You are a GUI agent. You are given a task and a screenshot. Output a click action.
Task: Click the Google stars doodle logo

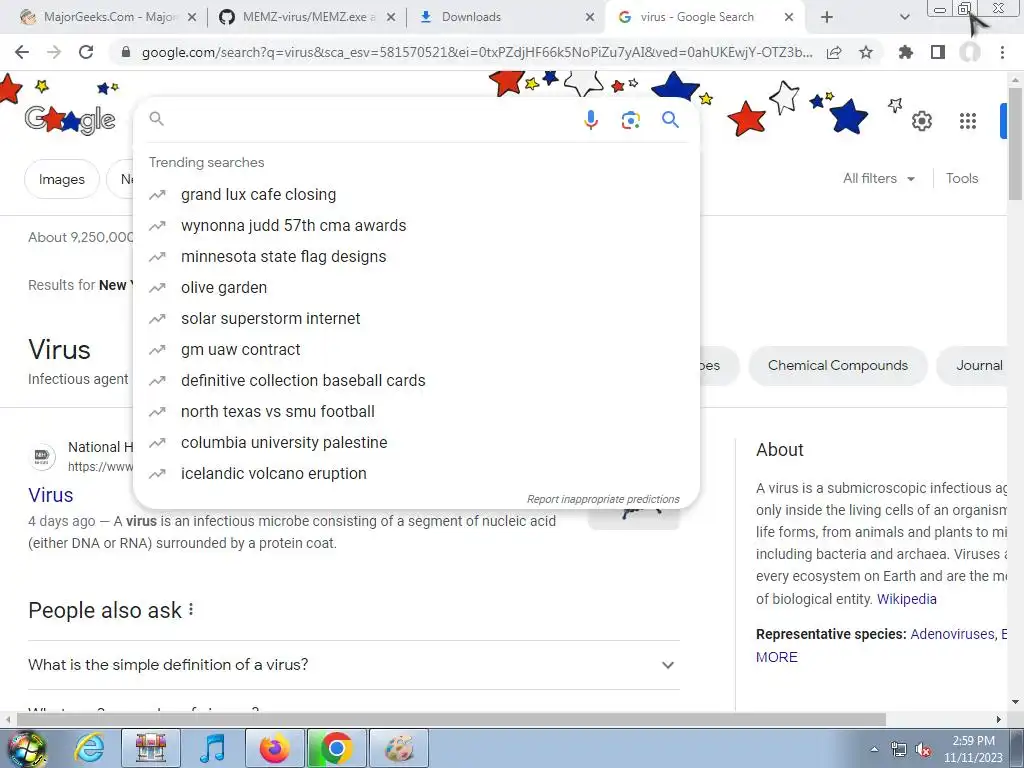coord(70,120)
